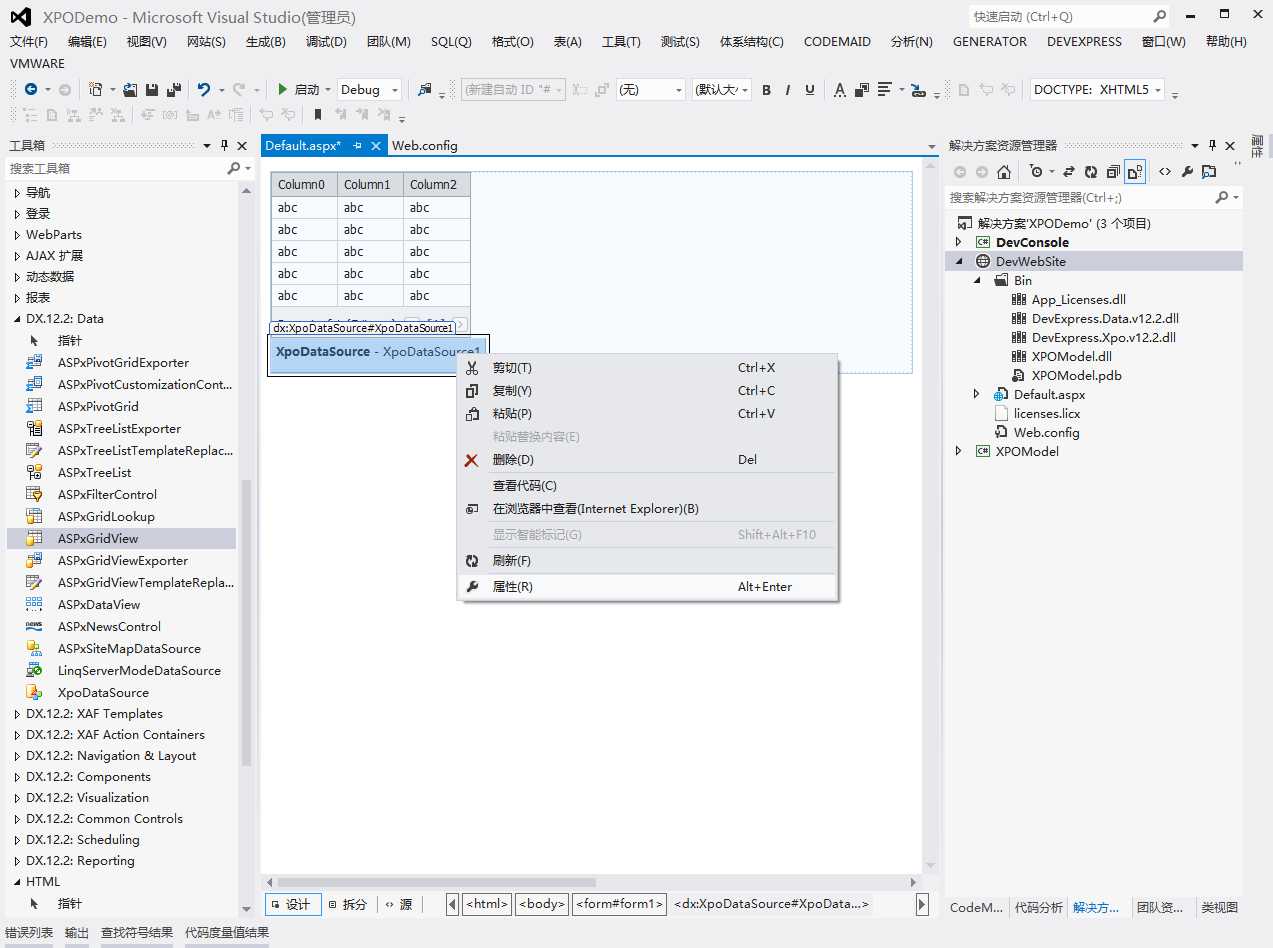This screenshot has height=948, width=1273.
Task: Click the Collapse All icon in Solution Explorer
Action: point(1113,172)
